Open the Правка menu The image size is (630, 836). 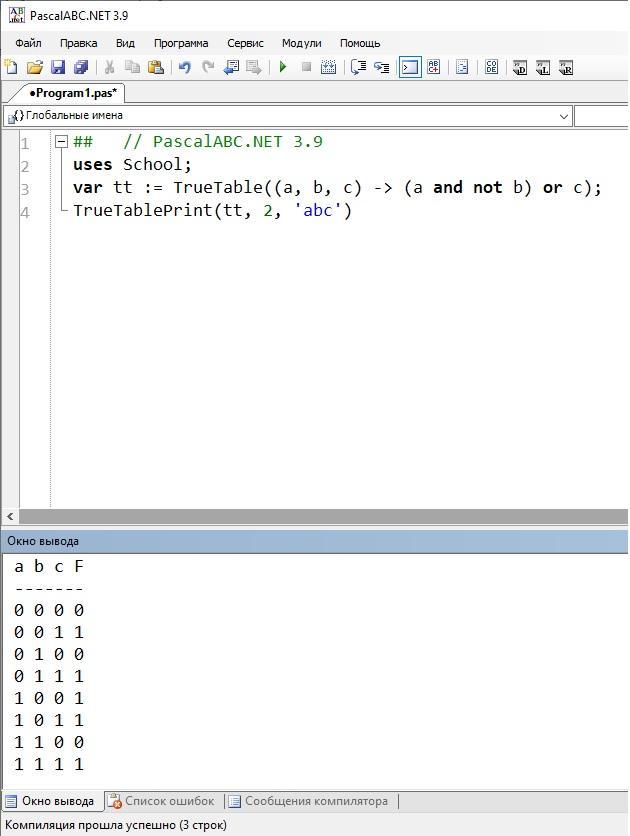coord(78,43)
